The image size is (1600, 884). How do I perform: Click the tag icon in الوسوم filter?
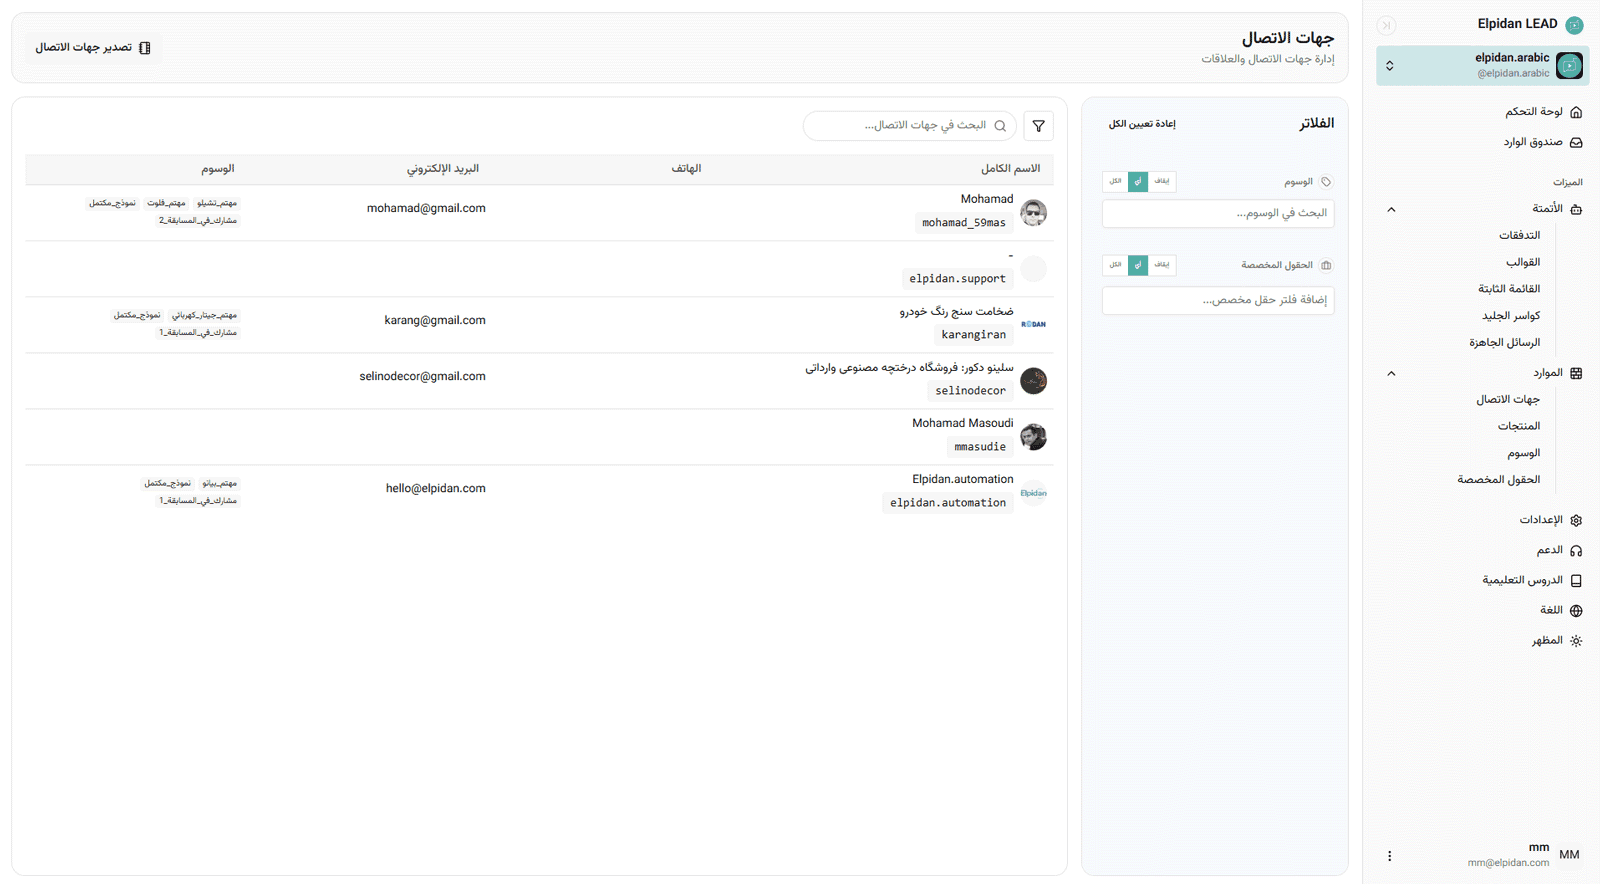pos(1326,182)
